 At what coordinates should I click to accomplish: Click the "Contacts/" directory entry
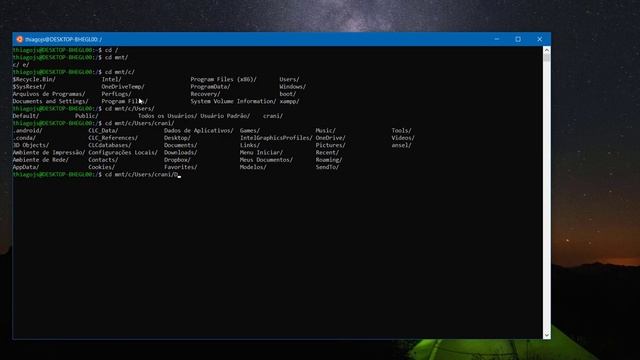click(x=103, y=160)
